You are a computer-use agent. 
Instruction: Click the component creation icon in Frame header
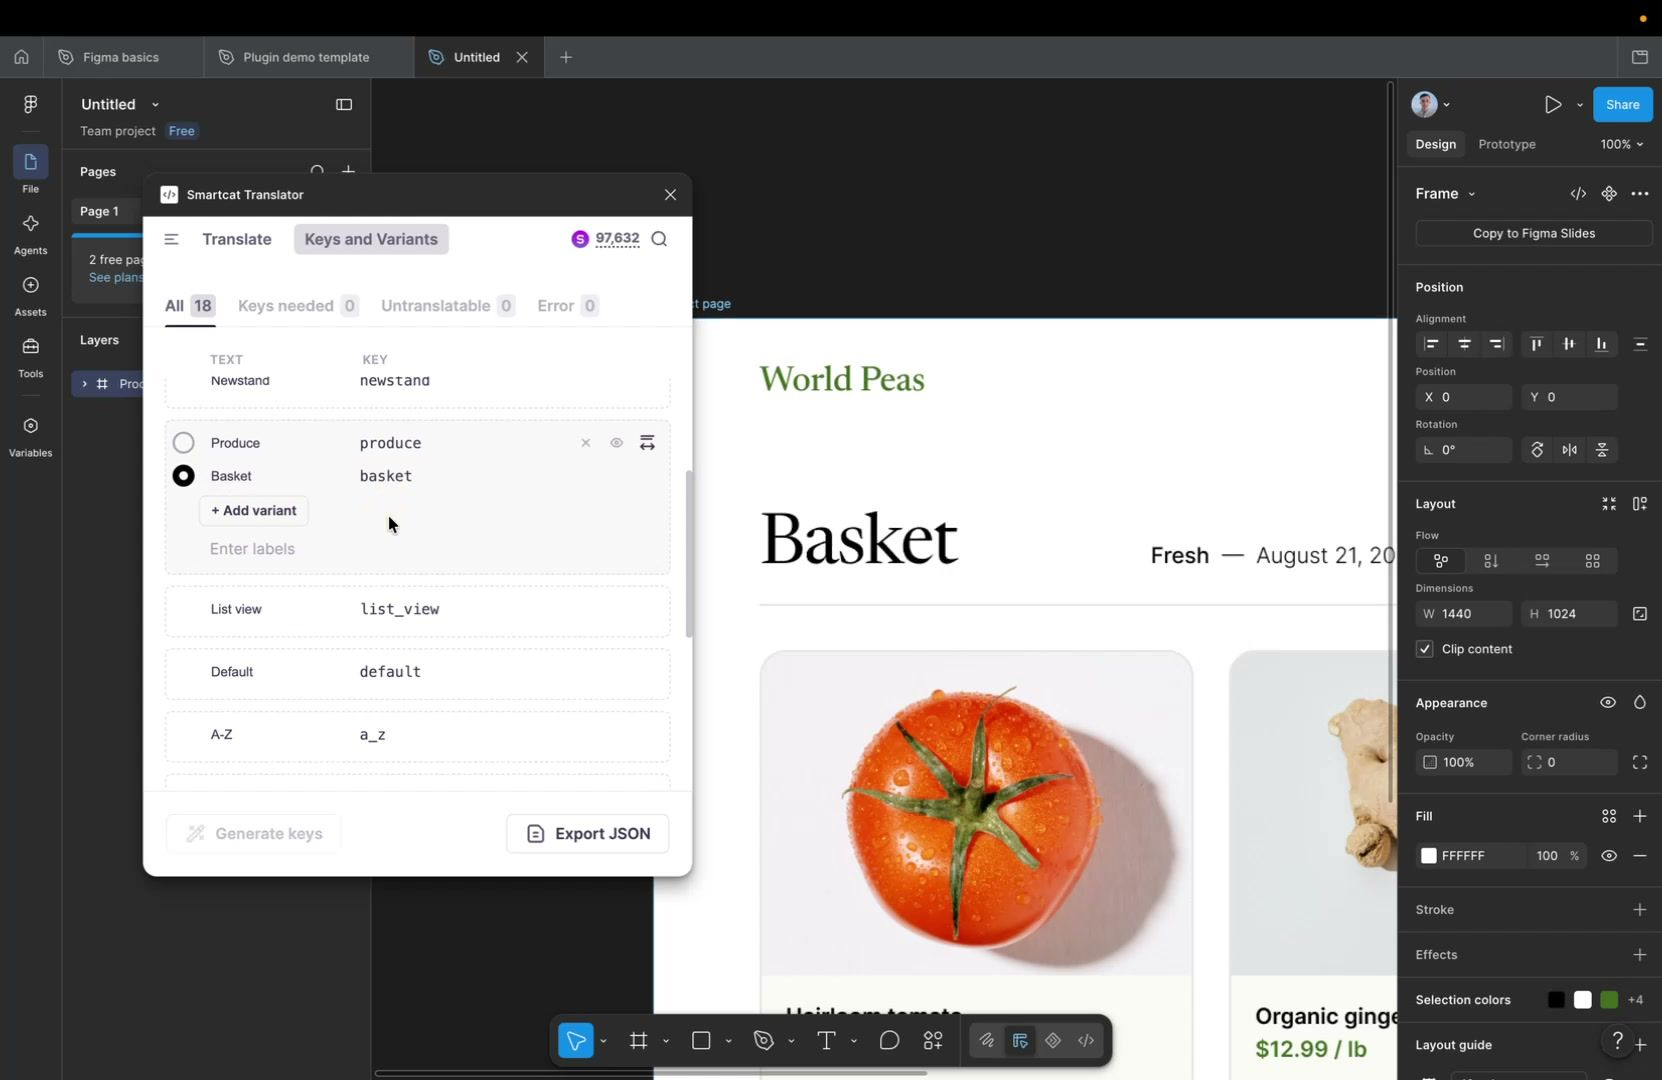pos(1609,194)
